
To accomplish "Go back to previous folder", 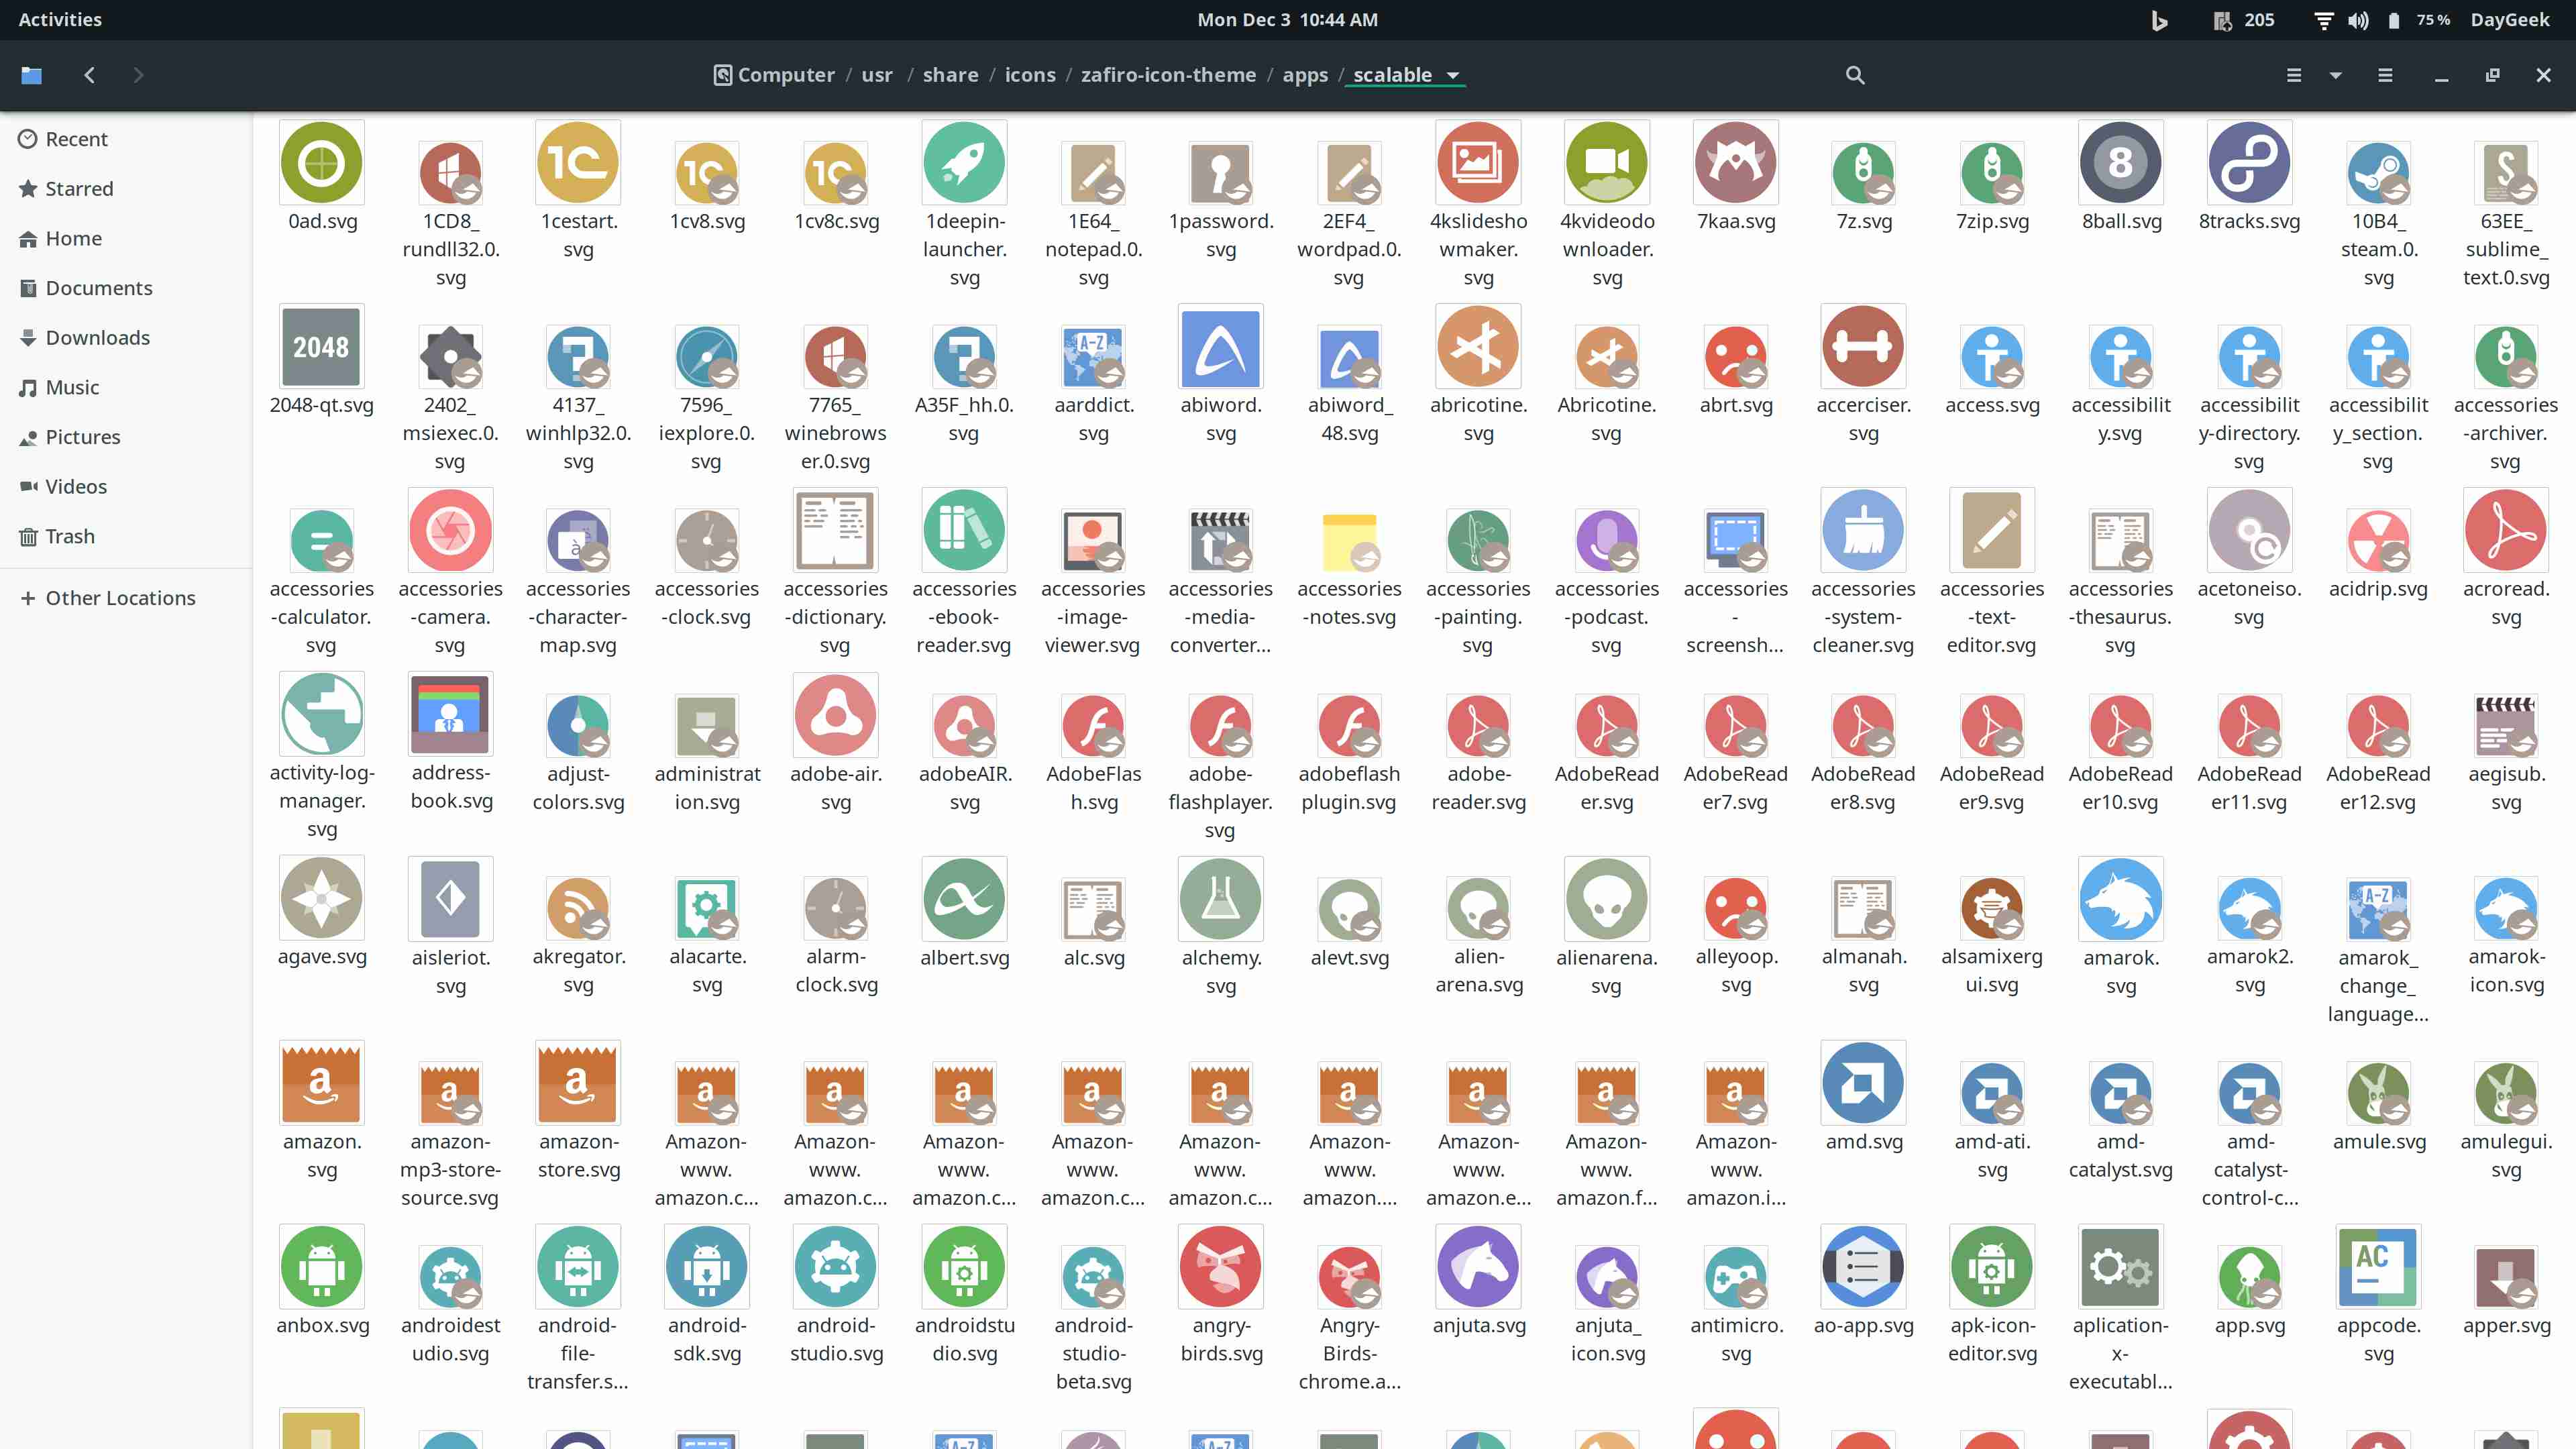I will 89,75.
